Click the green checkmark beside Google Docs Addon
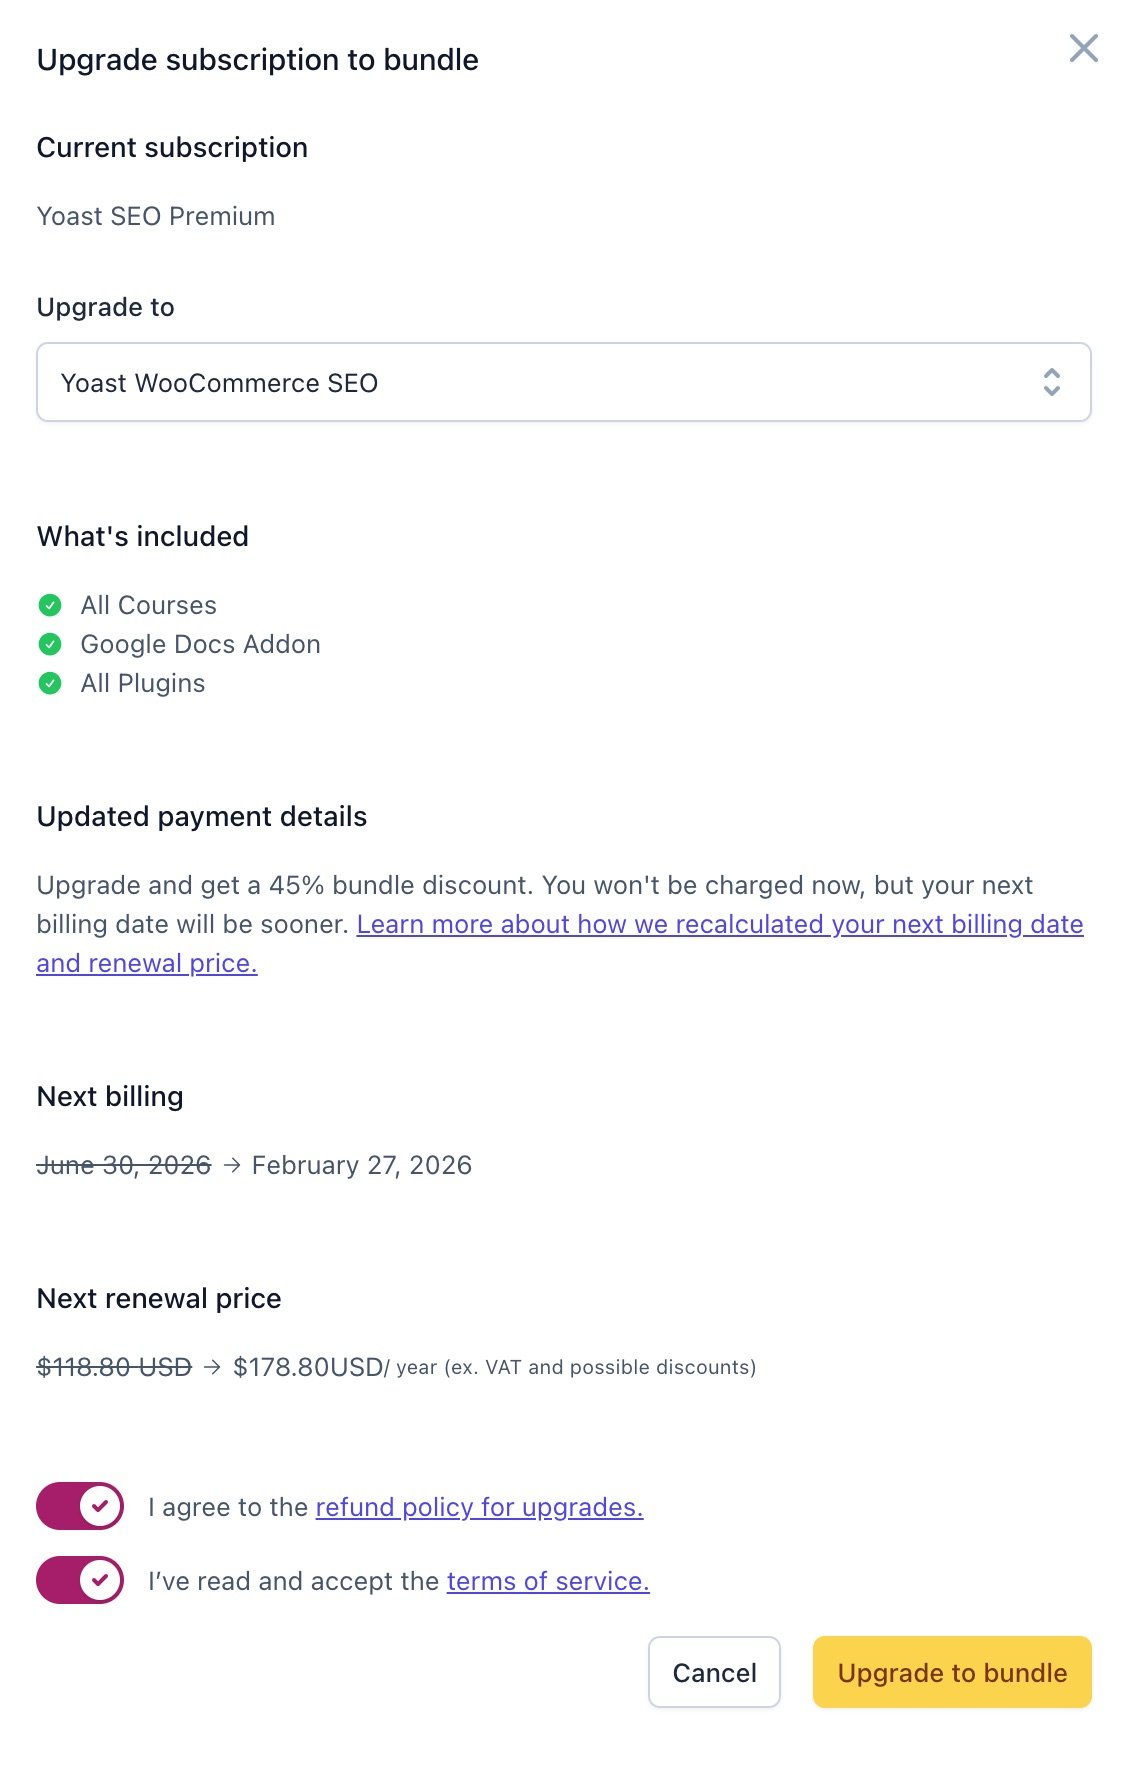 (x=50, y=644)
